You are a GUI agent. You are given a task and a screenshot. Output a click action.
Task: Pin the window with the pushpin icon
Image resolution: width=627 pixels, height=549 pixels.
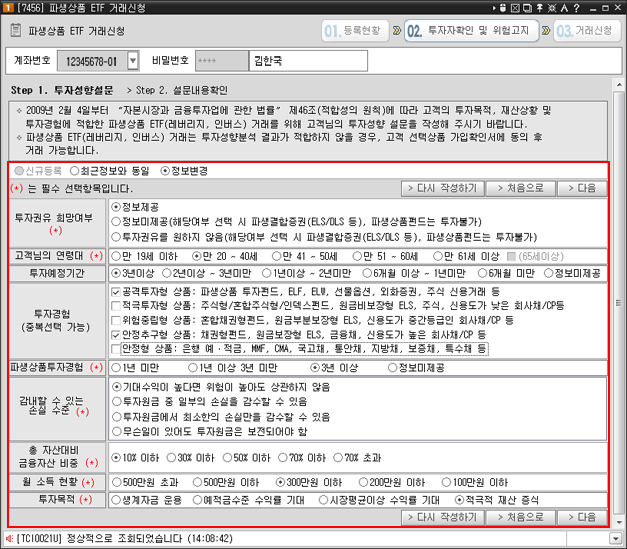coord(539,8)
